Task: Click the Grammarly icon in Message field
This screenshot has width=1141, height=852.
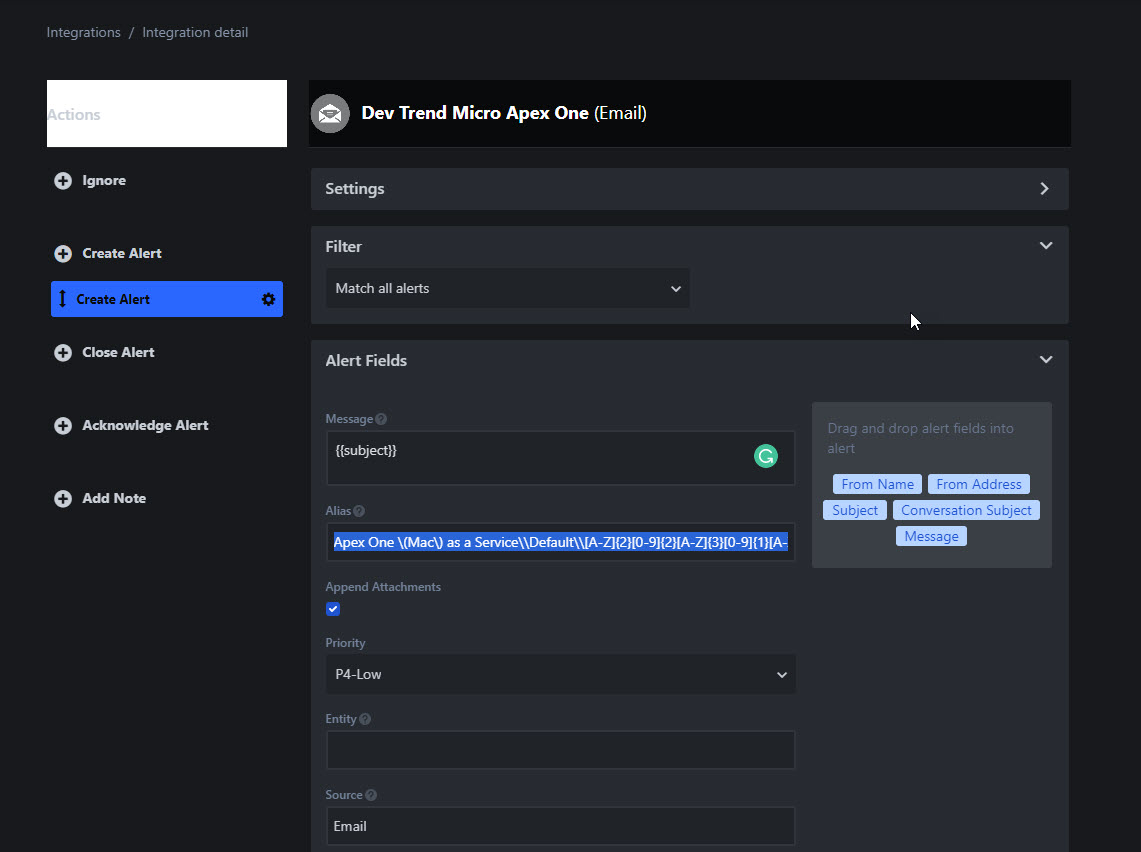Action: [766, 456]
